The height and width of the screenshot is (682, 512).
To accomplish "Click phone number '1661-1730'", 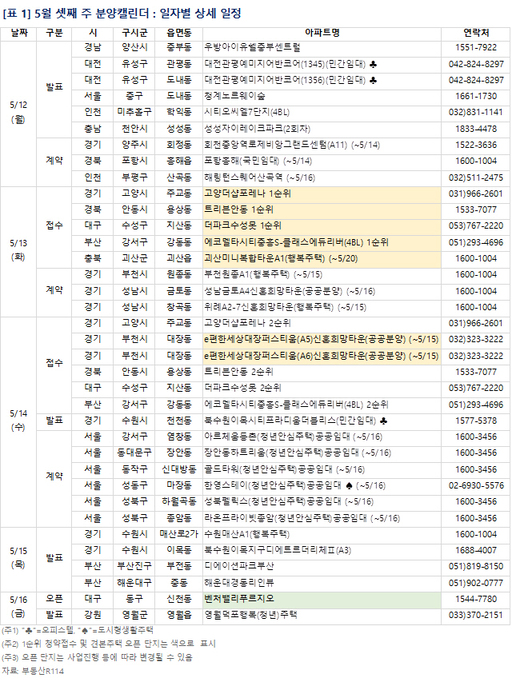I will coord(476,96).
